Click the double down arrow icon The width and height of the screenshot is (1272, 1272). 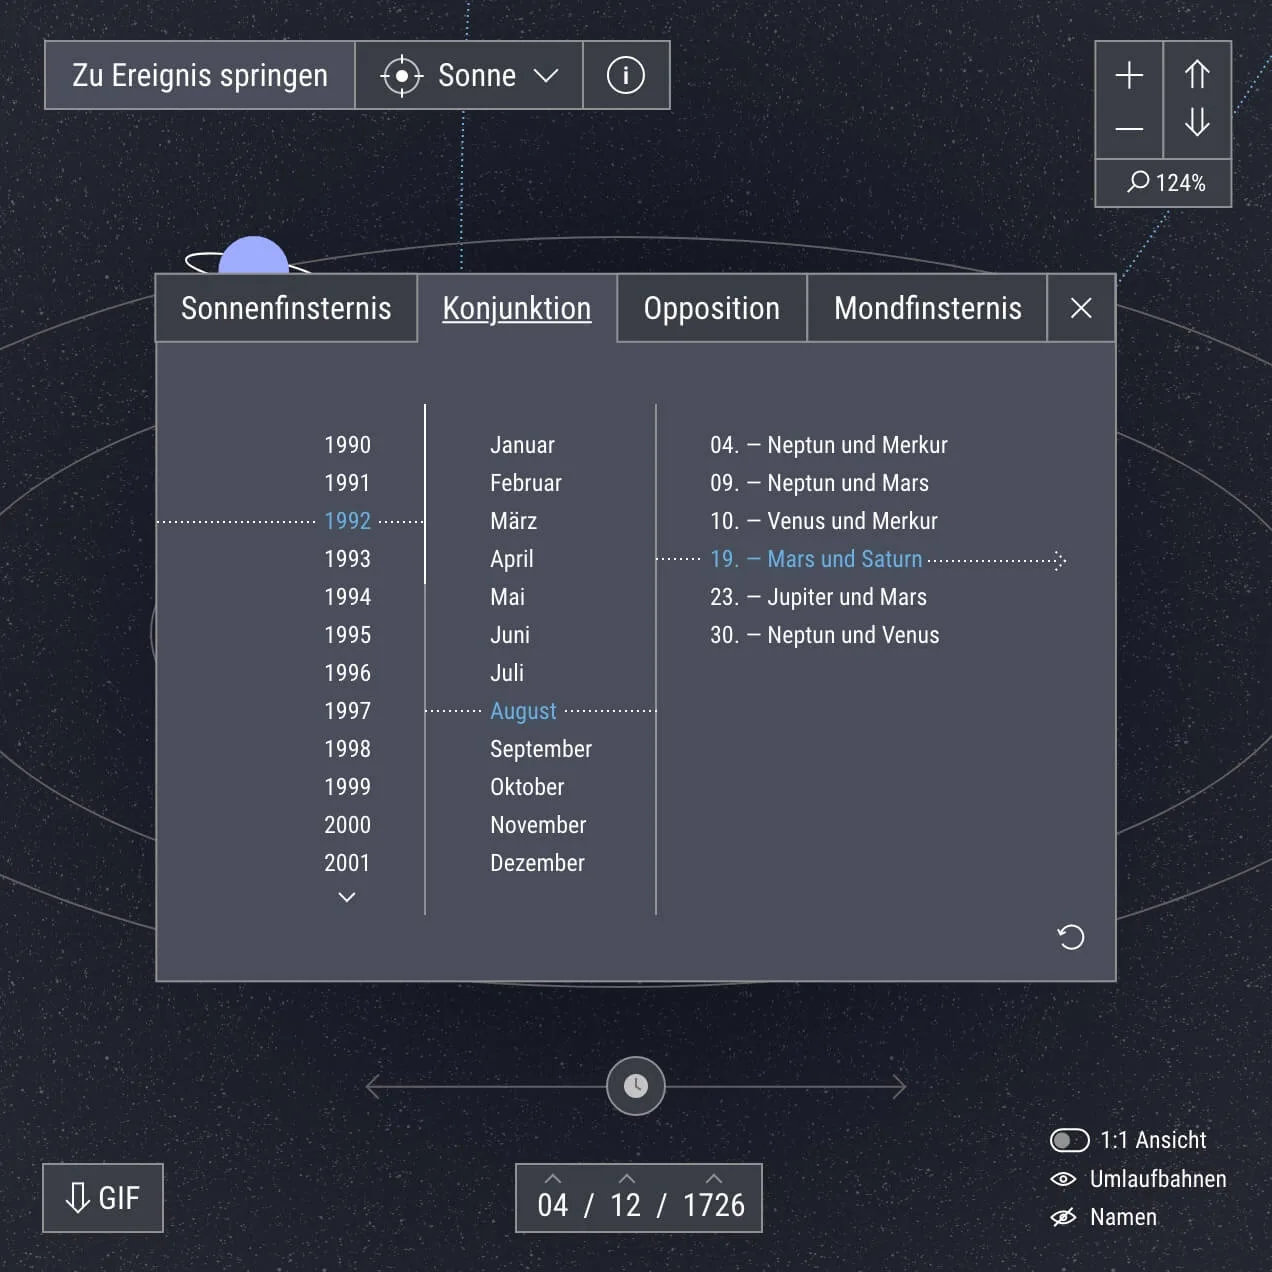[1197, 122]
